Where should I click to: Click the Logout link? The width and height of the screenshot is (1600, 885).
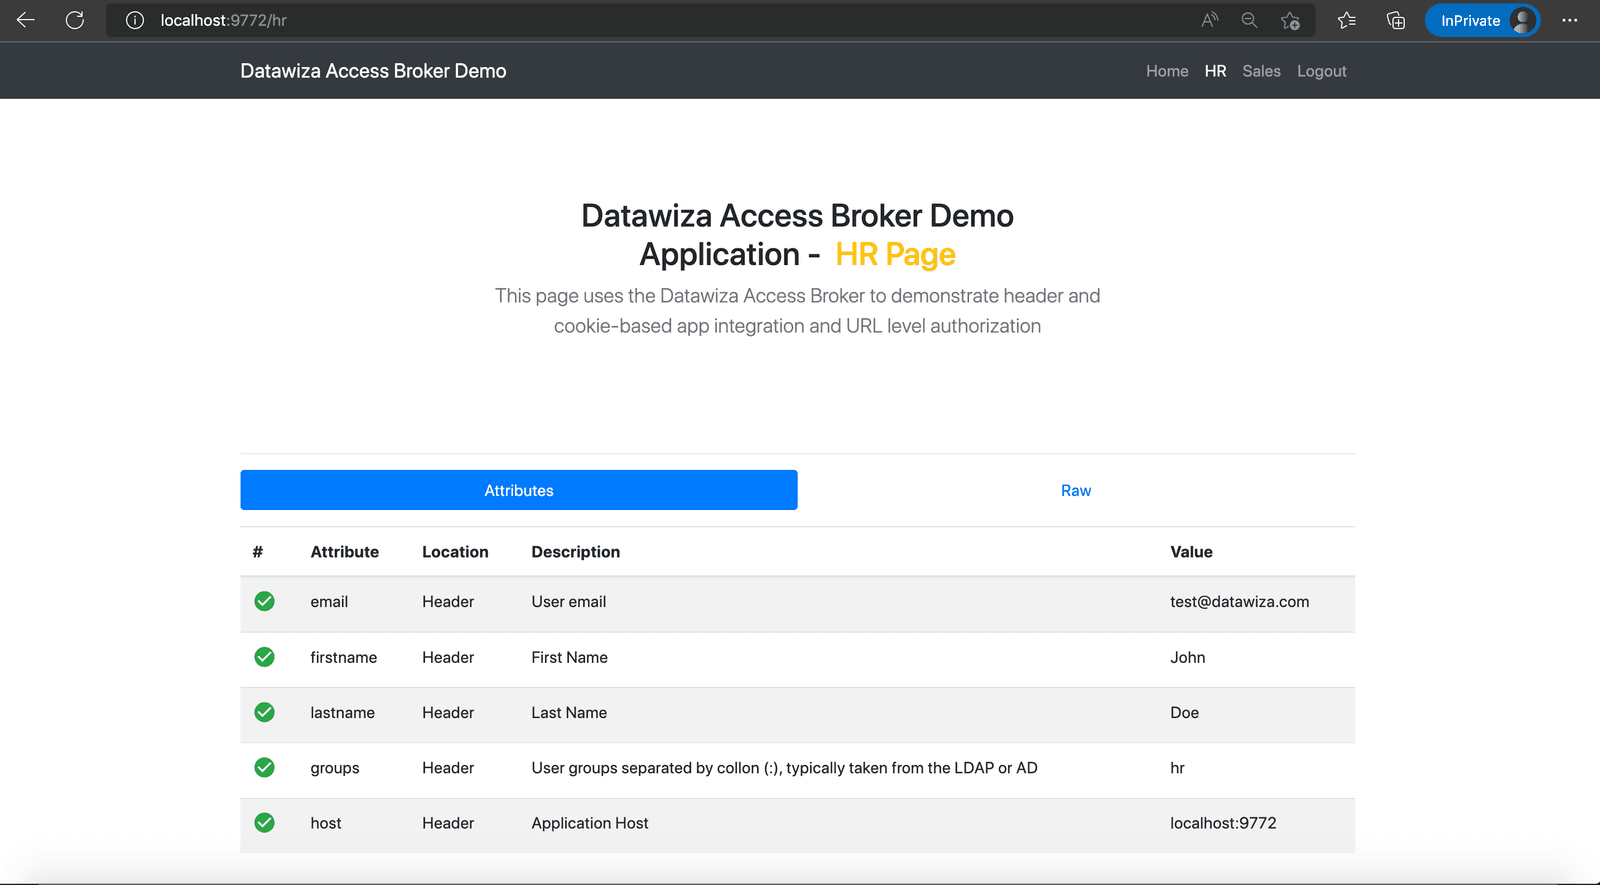(1322, 71)
